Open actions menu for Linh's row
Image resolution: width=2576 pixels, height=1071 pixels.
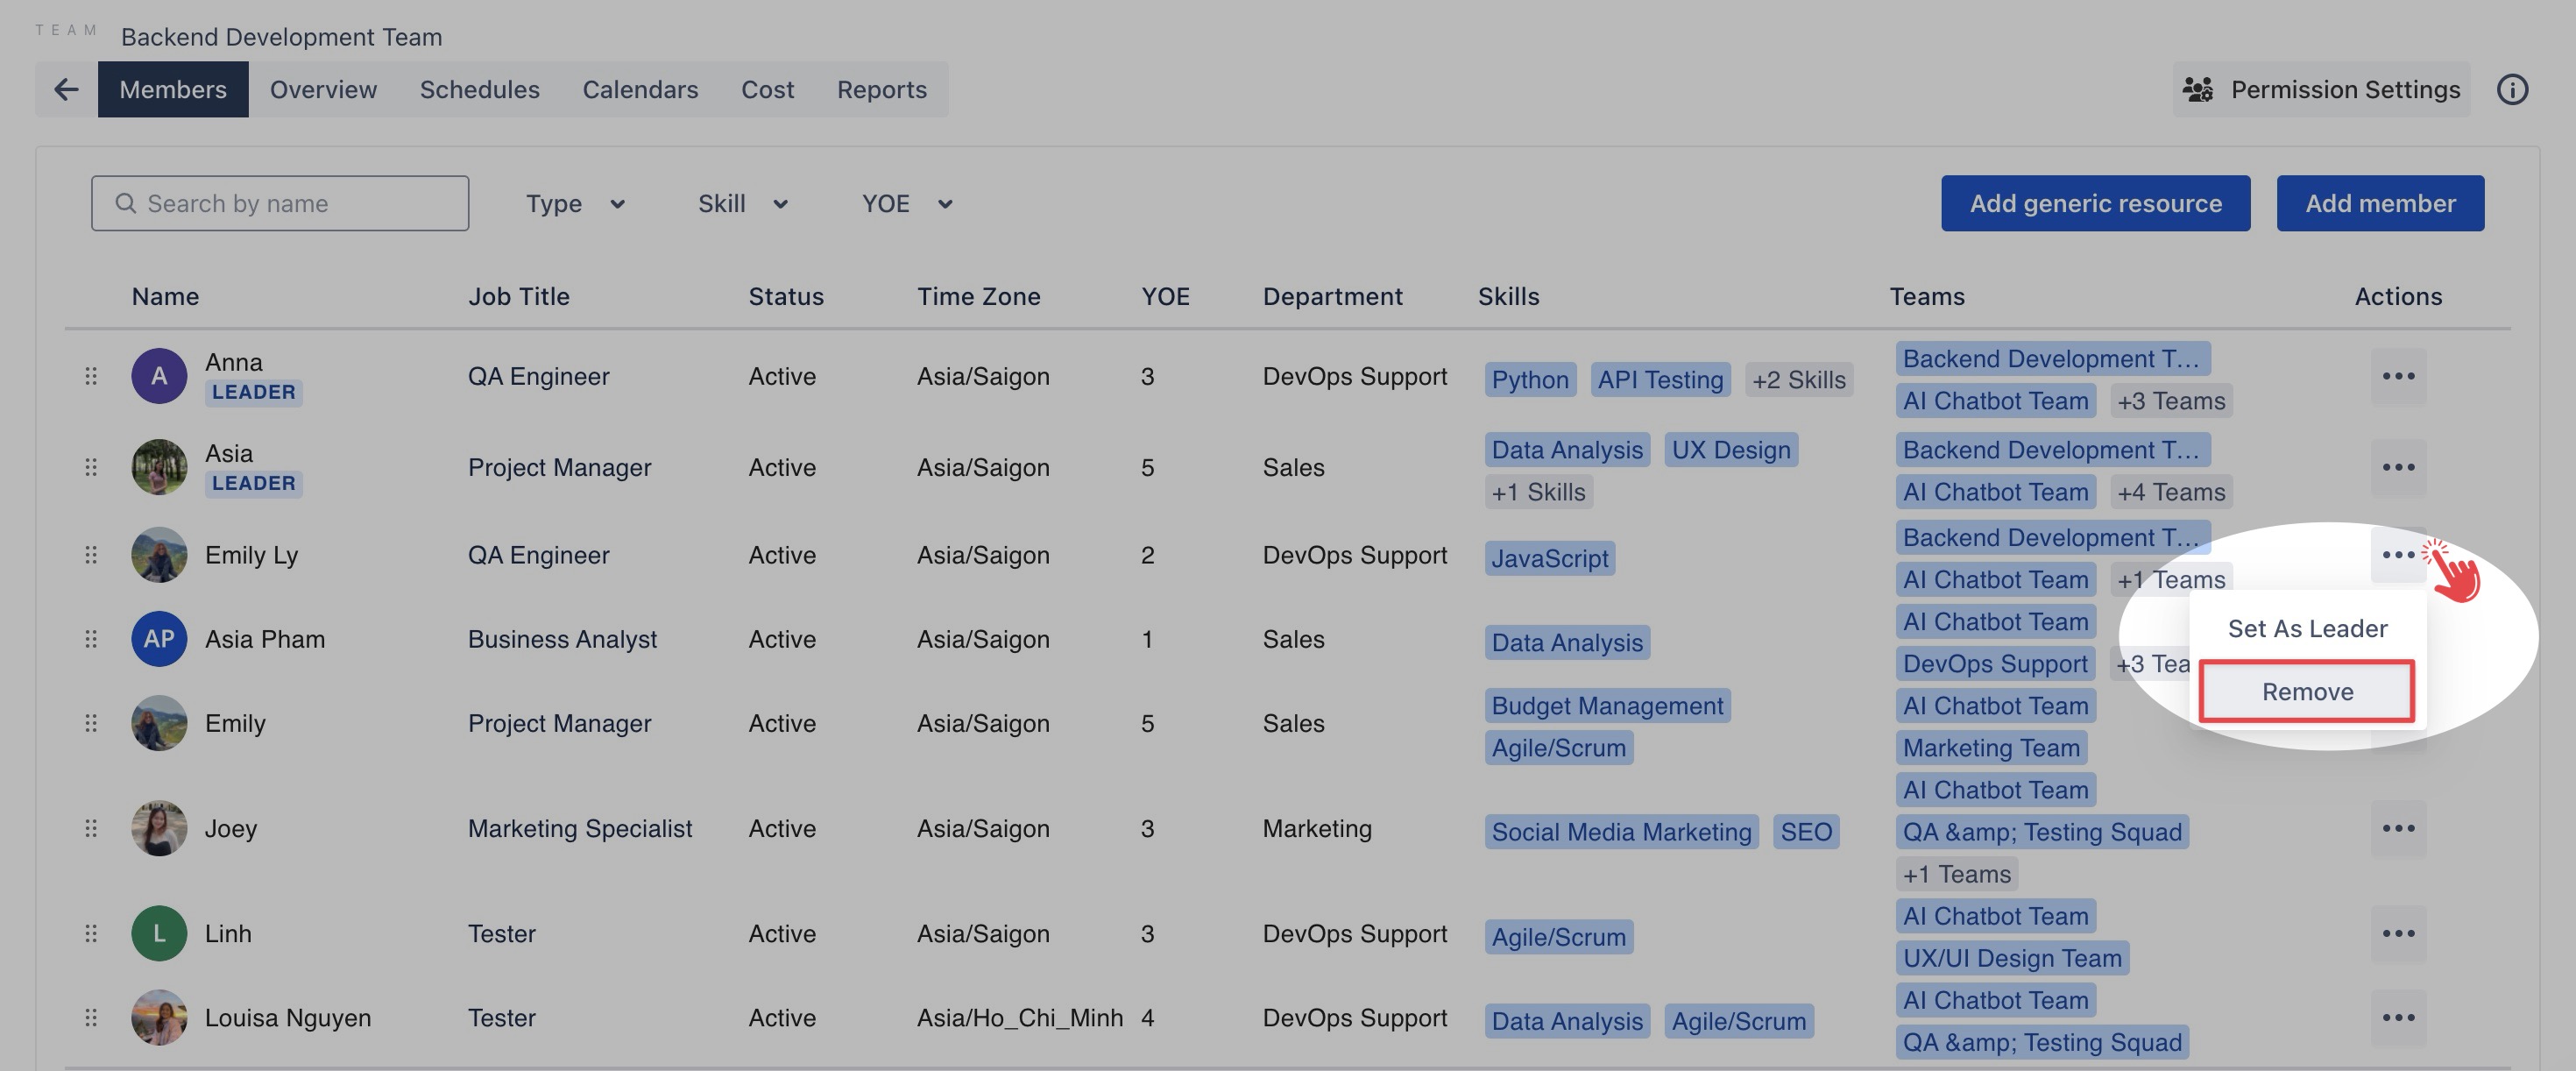[2397, 934]
